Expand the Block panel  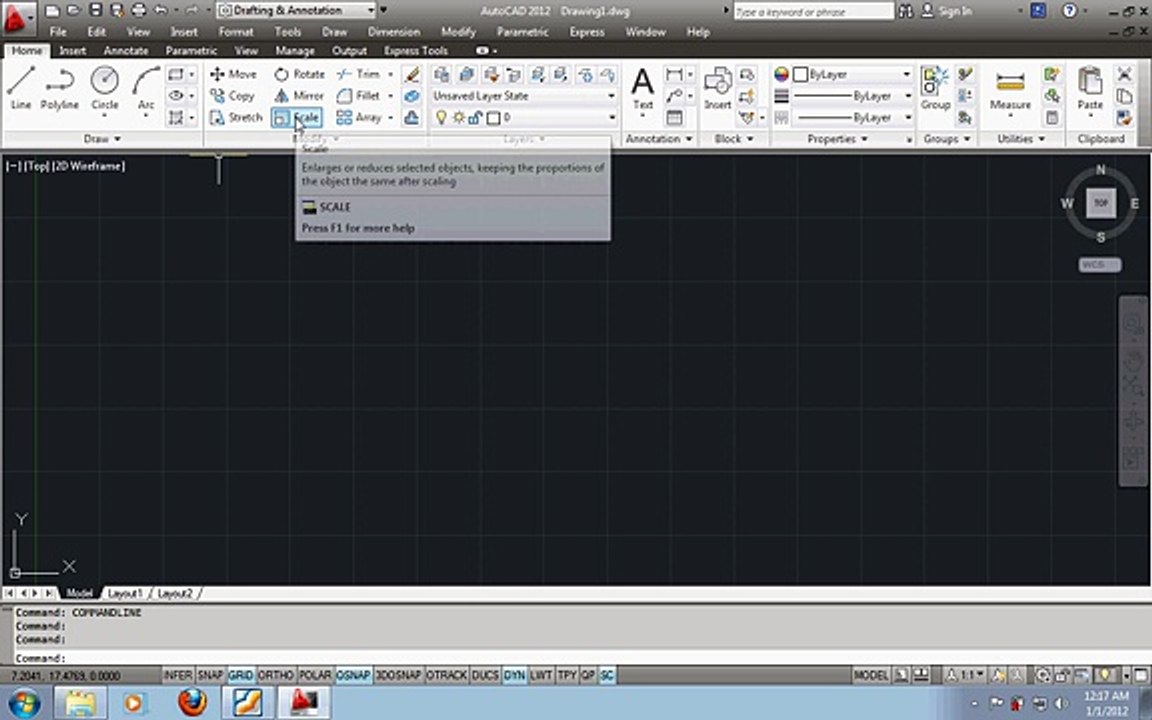pyautogui.click(x=734, y=139)
